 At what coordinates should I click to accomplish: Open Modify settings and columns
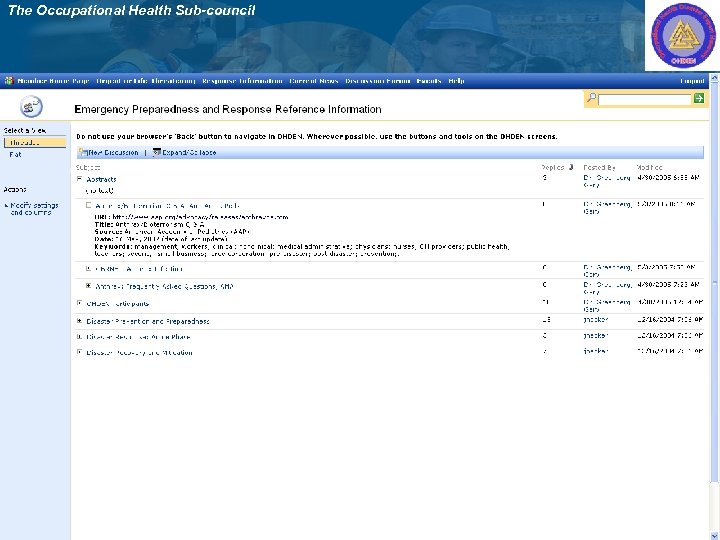[34, 209]
